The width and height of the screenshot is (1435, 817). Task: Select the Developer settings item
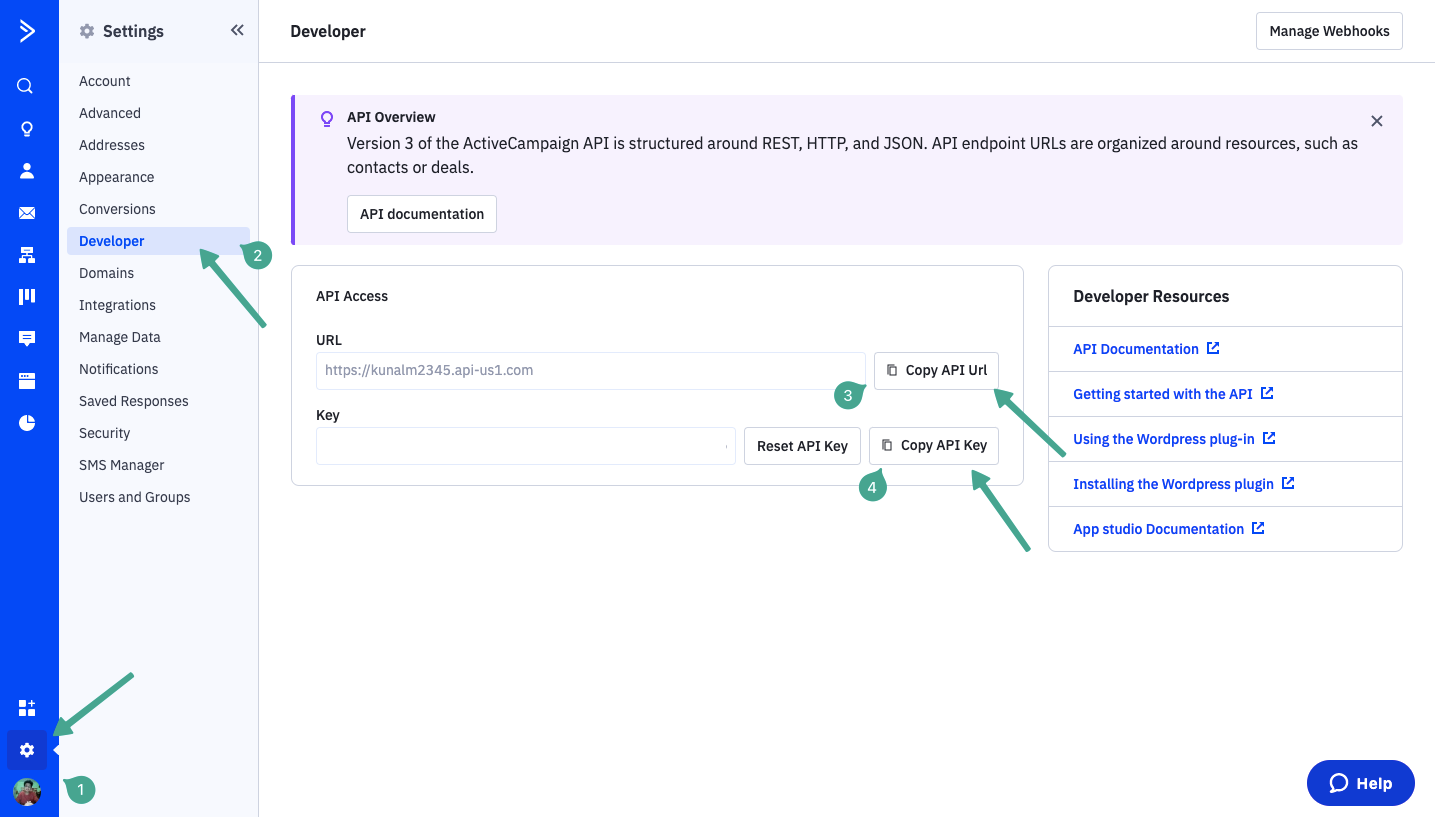point(158,241)
